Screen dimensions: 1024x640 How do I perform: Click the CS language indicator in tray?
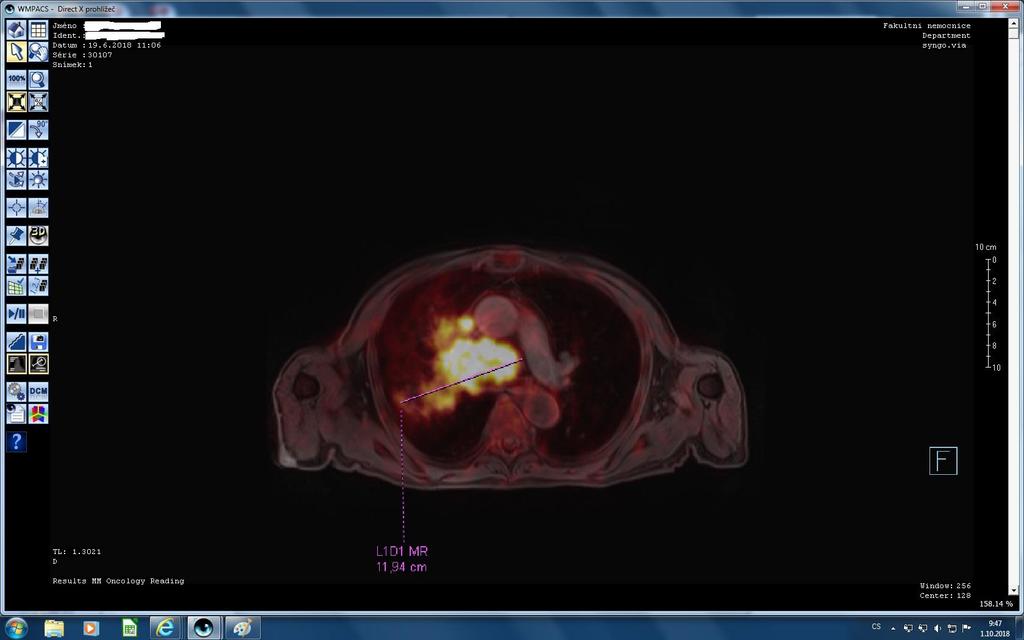click(x=876, y=627)
